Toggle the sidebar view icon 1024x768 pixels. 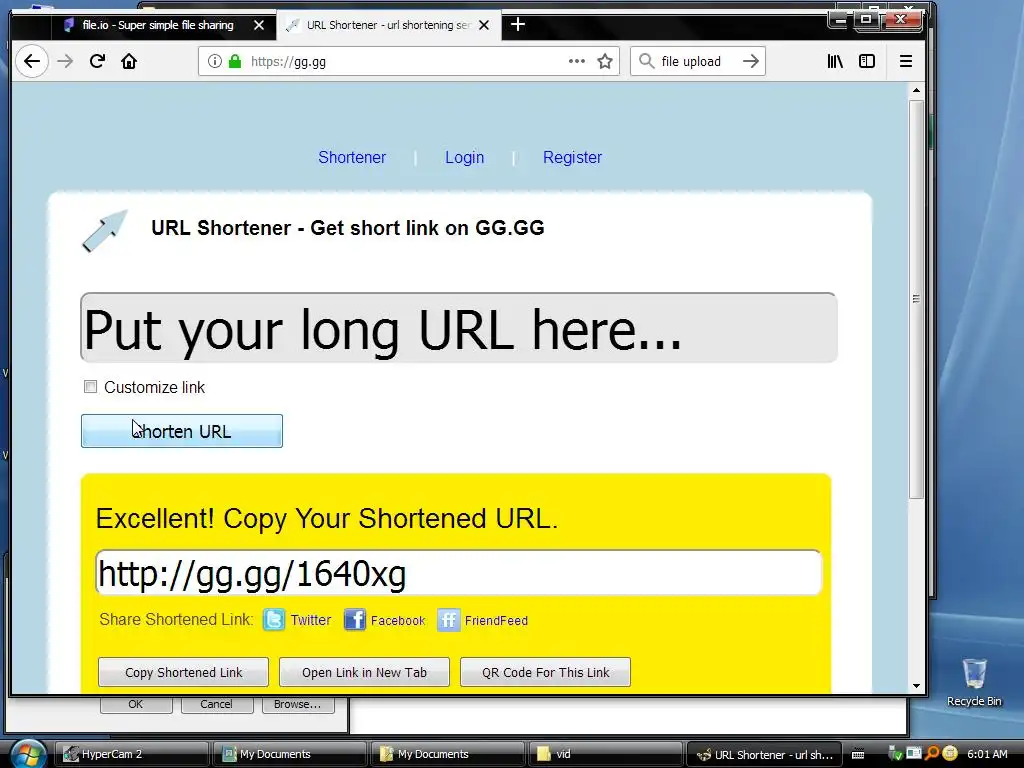point(867,61)
